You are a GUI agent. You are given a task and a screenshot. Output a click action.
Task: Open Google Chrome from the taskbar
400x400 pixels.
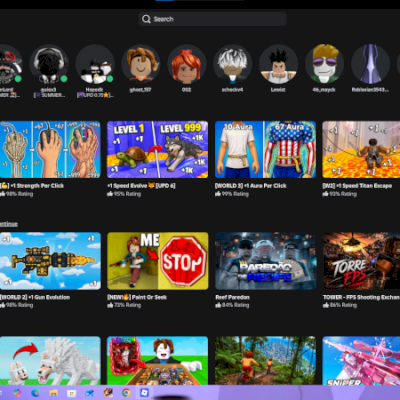coord(126,393)
